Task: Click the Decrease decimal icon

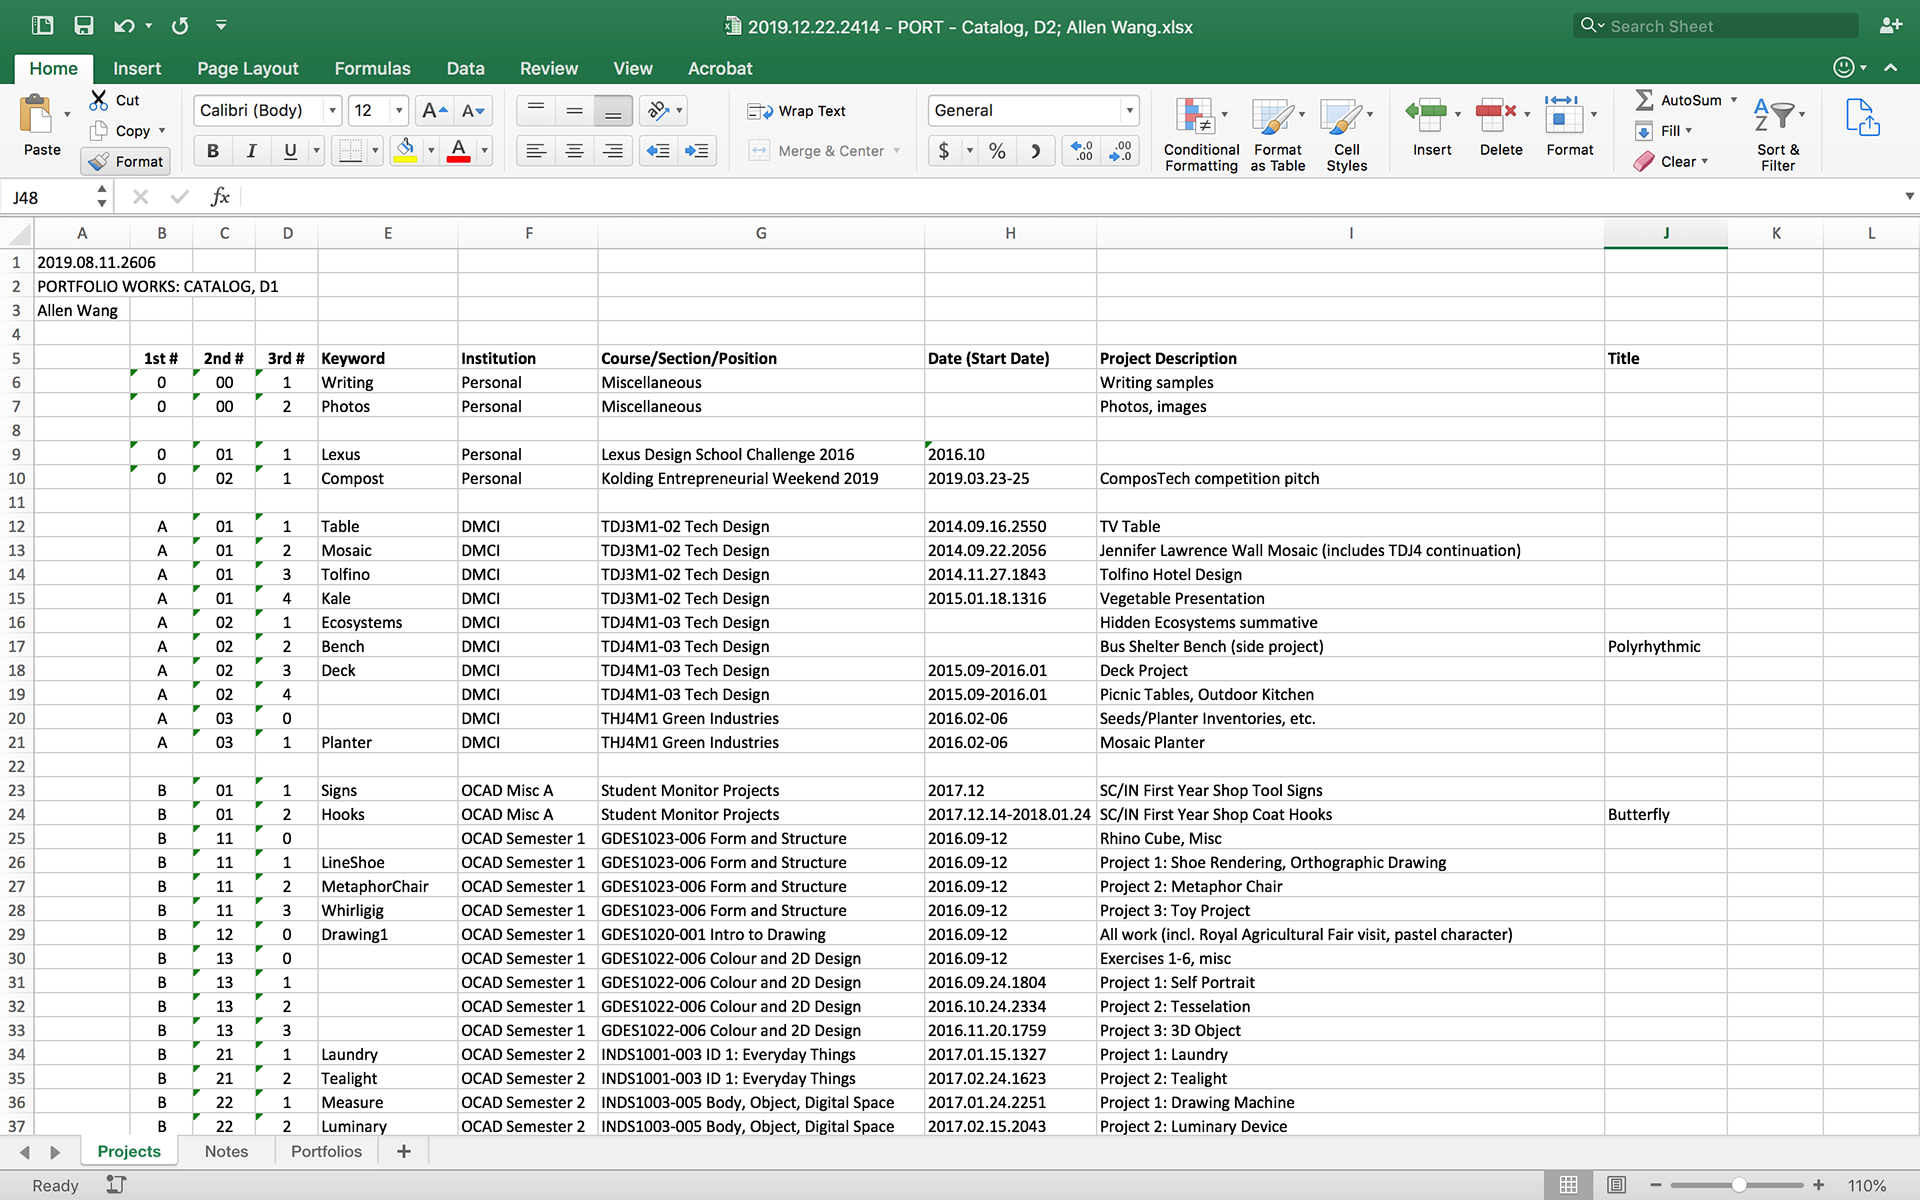Action: 1120,151
